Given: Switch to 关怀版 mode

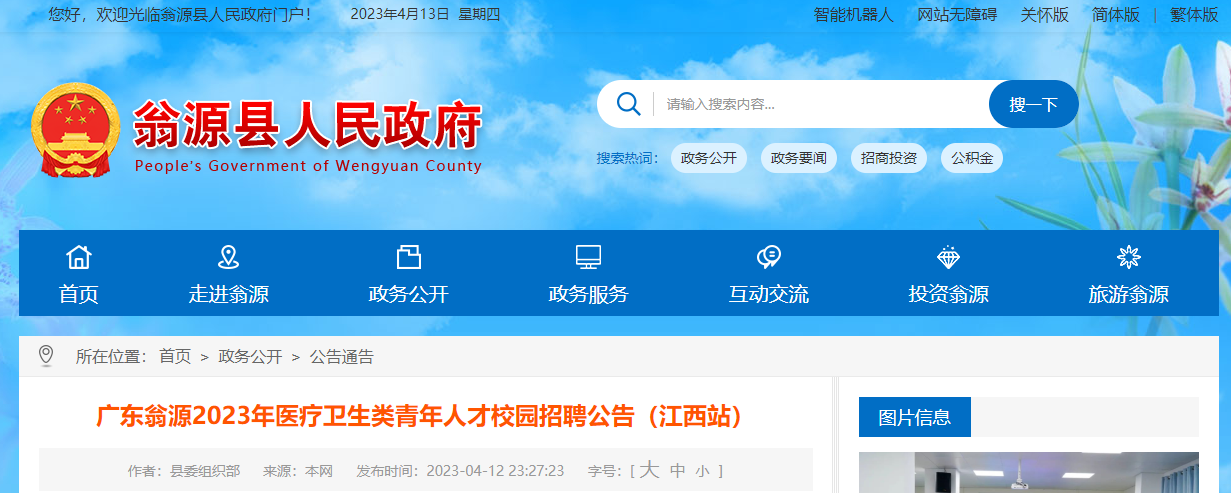Looking at the screenshot, I should pos(1045,15).
